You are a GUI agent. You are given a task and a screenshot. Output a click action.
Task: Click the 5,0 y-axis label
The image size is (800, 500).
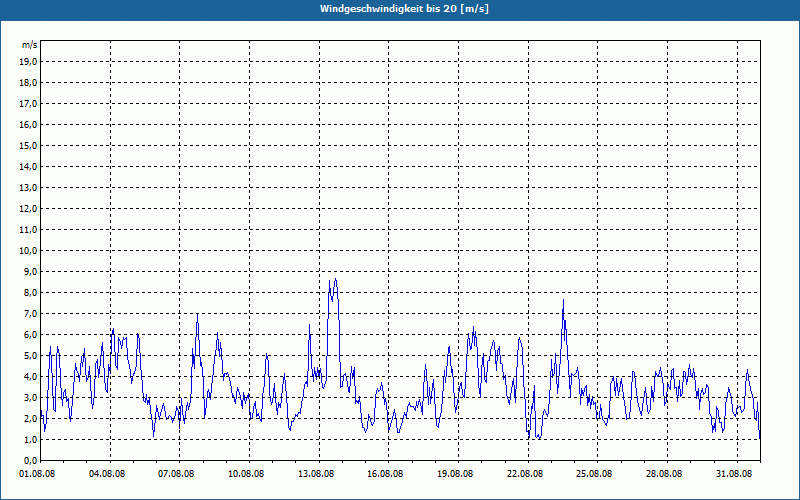(x=30, y=355)
